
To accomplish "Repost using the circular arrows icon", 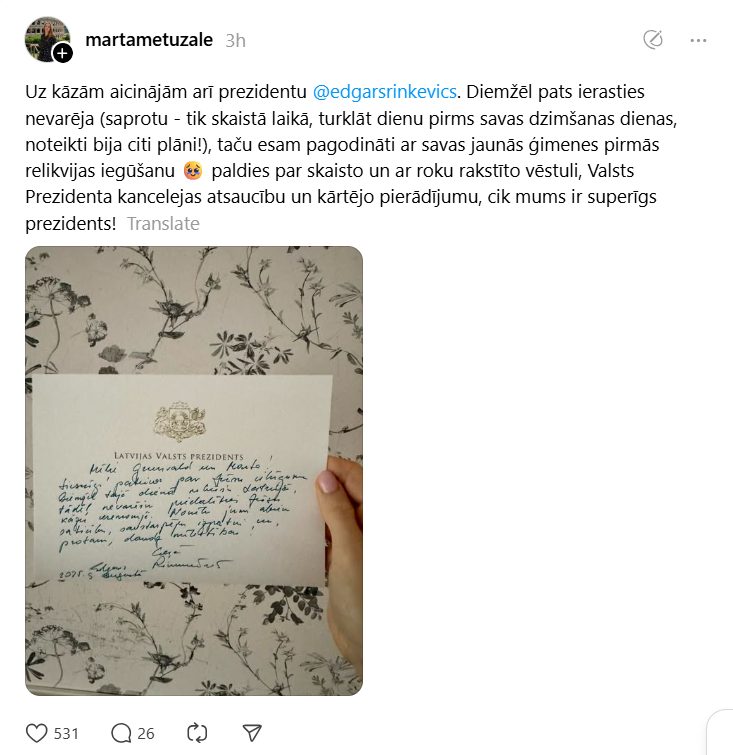I will point(197,733).
